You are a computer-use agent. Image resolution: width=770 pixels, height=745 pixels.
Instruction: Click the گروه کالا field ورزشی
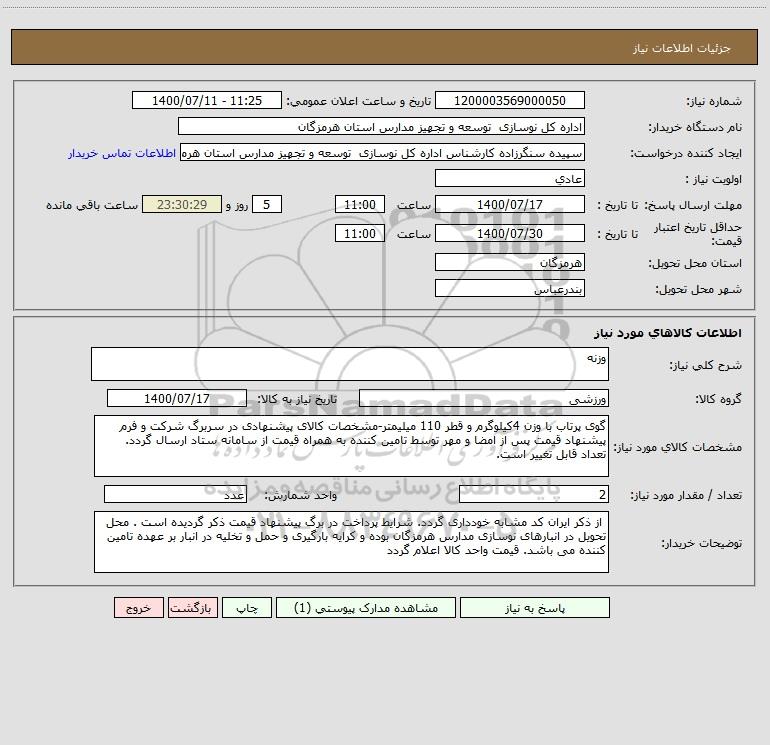point(484,398)
